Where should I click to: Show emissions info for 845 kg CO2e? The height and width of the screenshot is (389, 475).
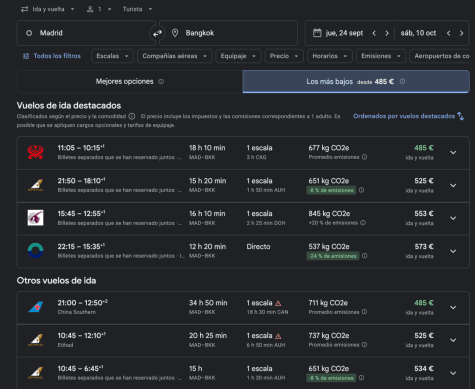tap(363, 223)
